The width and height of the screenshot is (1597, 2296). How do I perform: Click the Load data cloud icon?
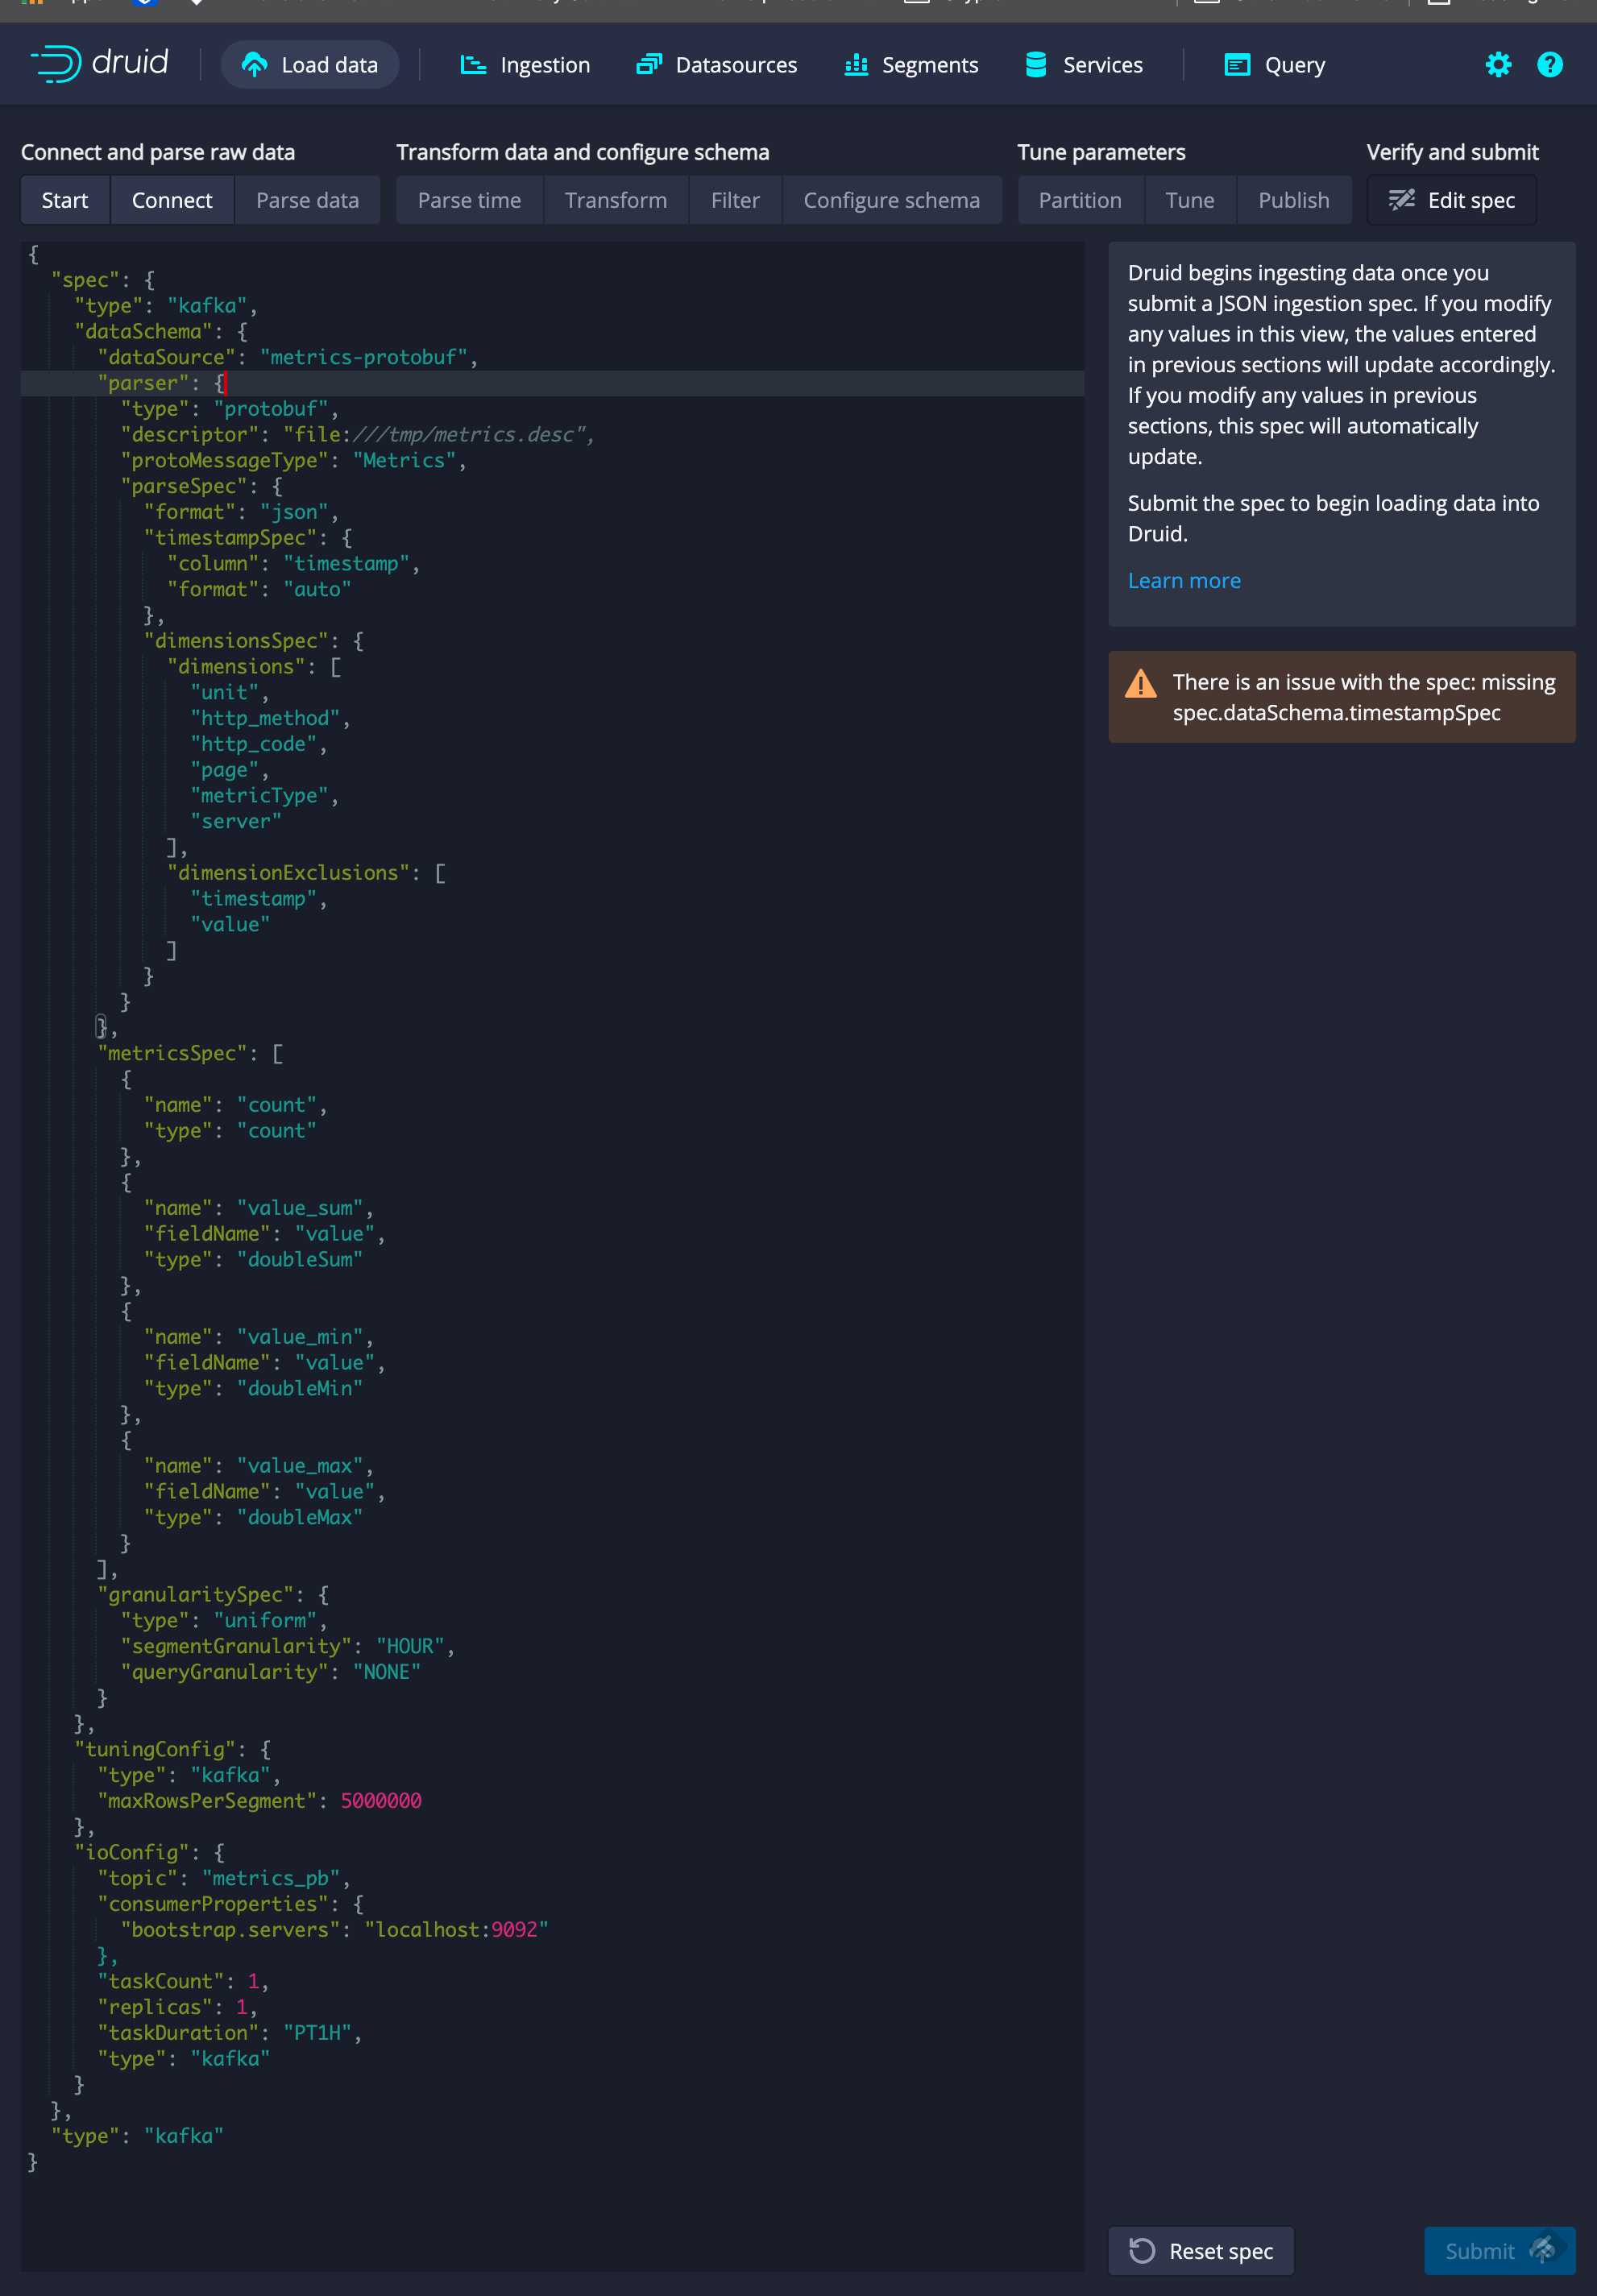coord(254,65)
